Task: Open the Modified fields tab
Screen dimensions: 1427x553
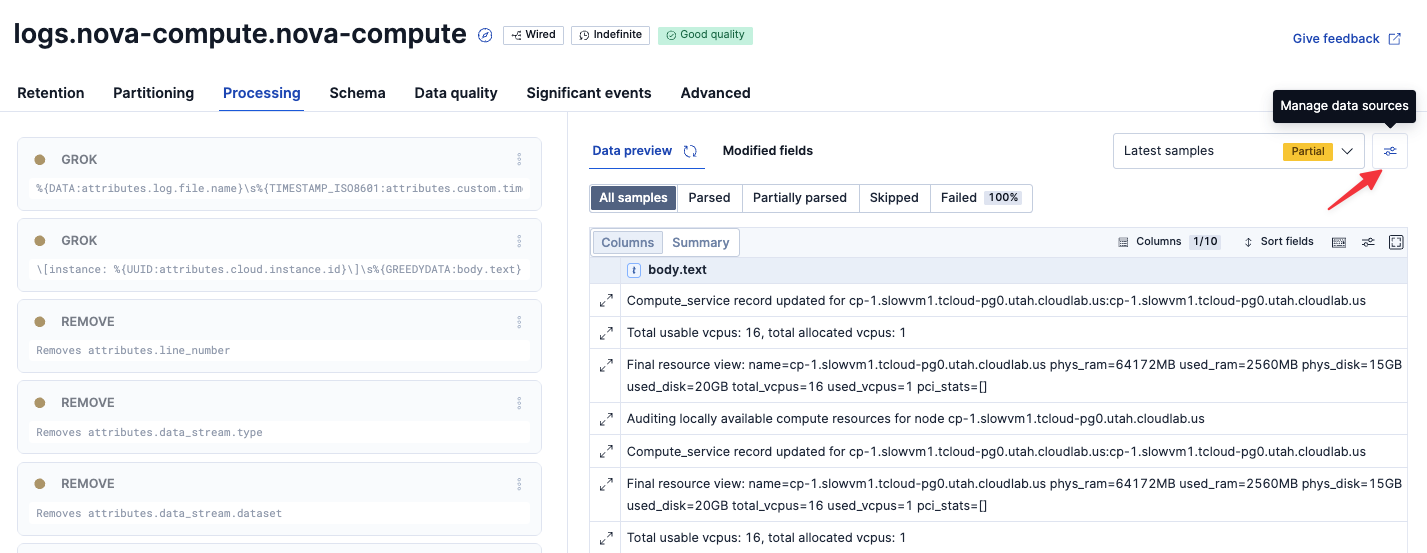Action: click(767, 151)
